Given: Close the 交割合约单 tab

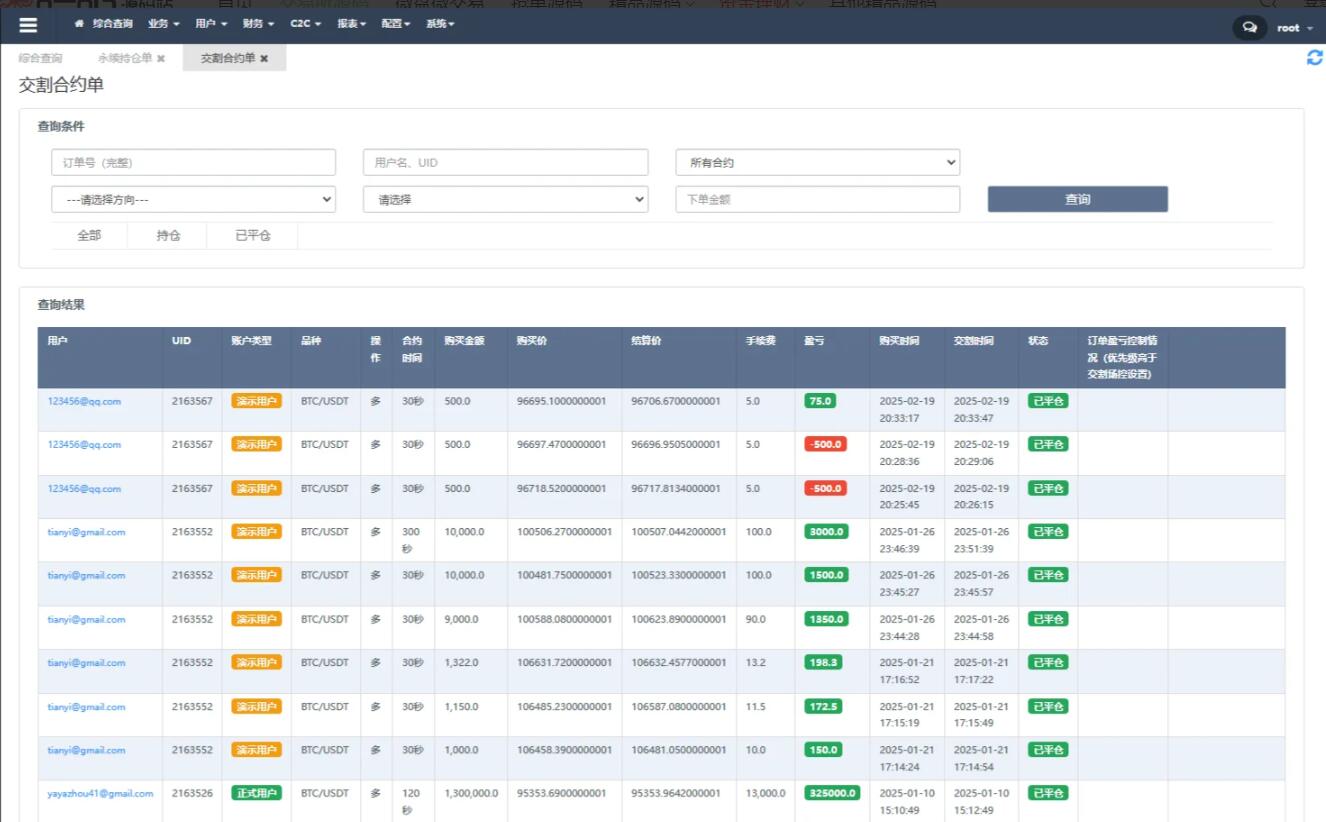Looking at the screenshot, I should (x=264, y=59).
